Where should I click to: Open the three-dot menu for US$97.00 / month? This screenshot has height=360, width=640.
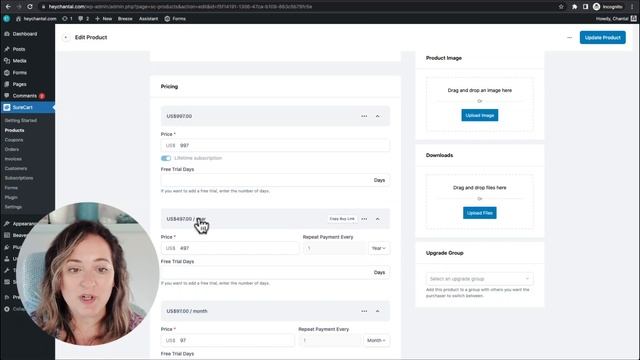point(364,311)
